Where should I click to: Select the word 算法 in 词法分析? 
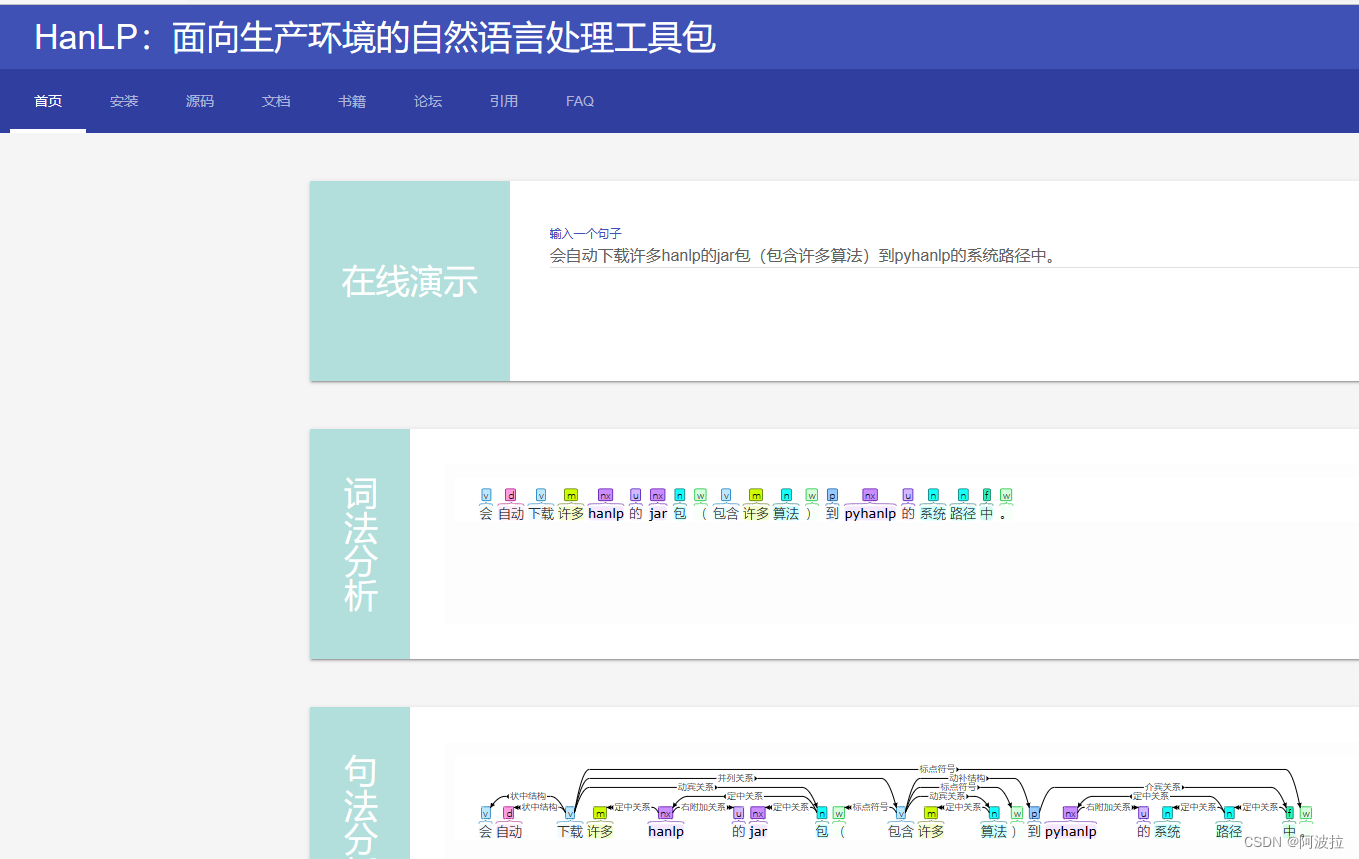pos(786,513)
